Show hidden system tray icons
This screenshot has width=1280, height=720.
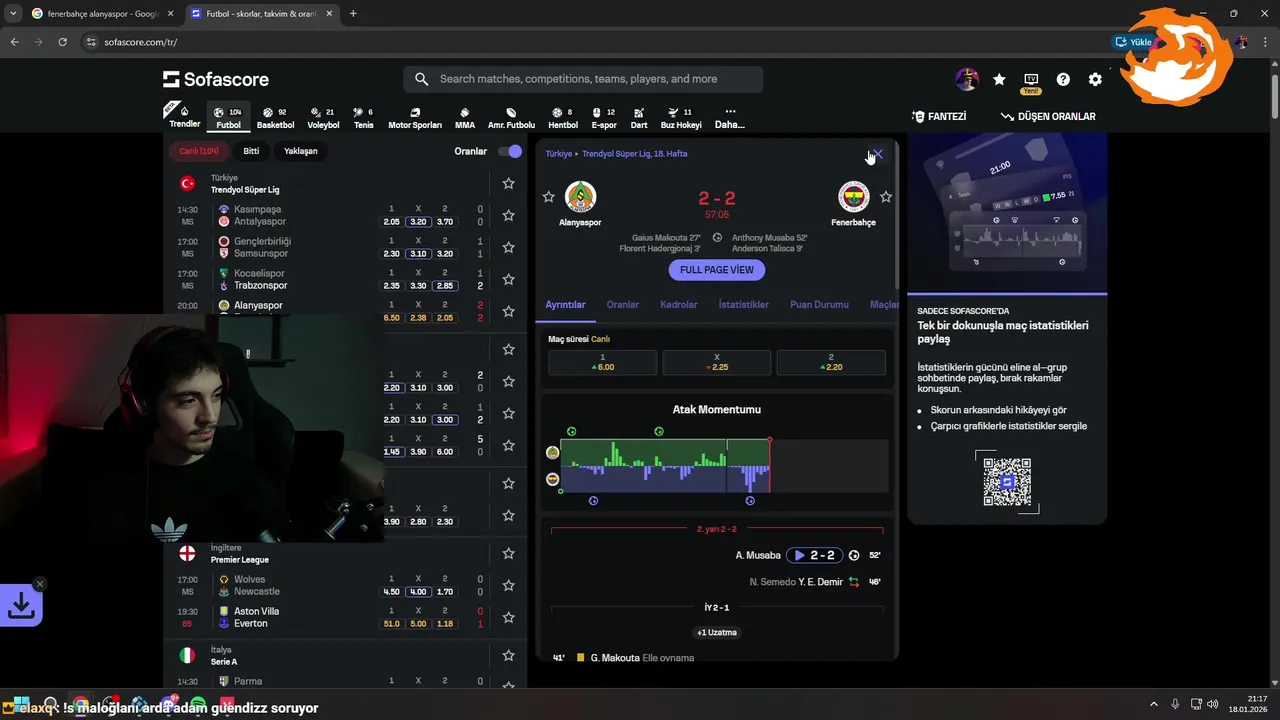tap(1154, 704)
